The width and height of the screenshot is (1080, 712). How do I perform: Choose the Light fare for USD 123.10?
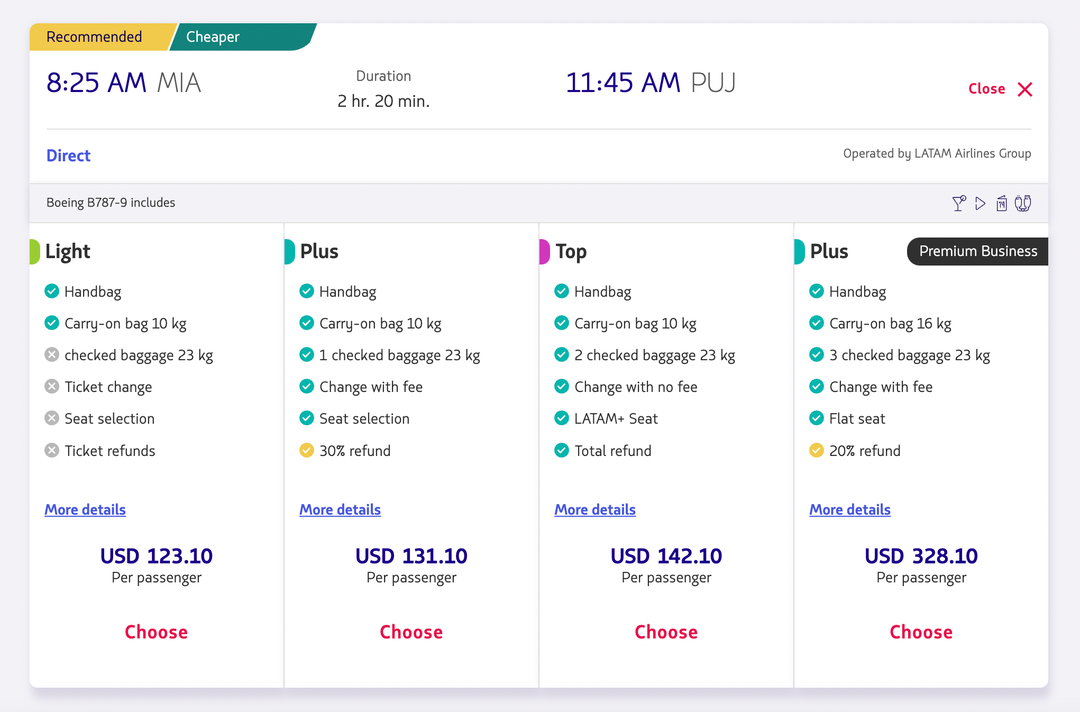155,631
